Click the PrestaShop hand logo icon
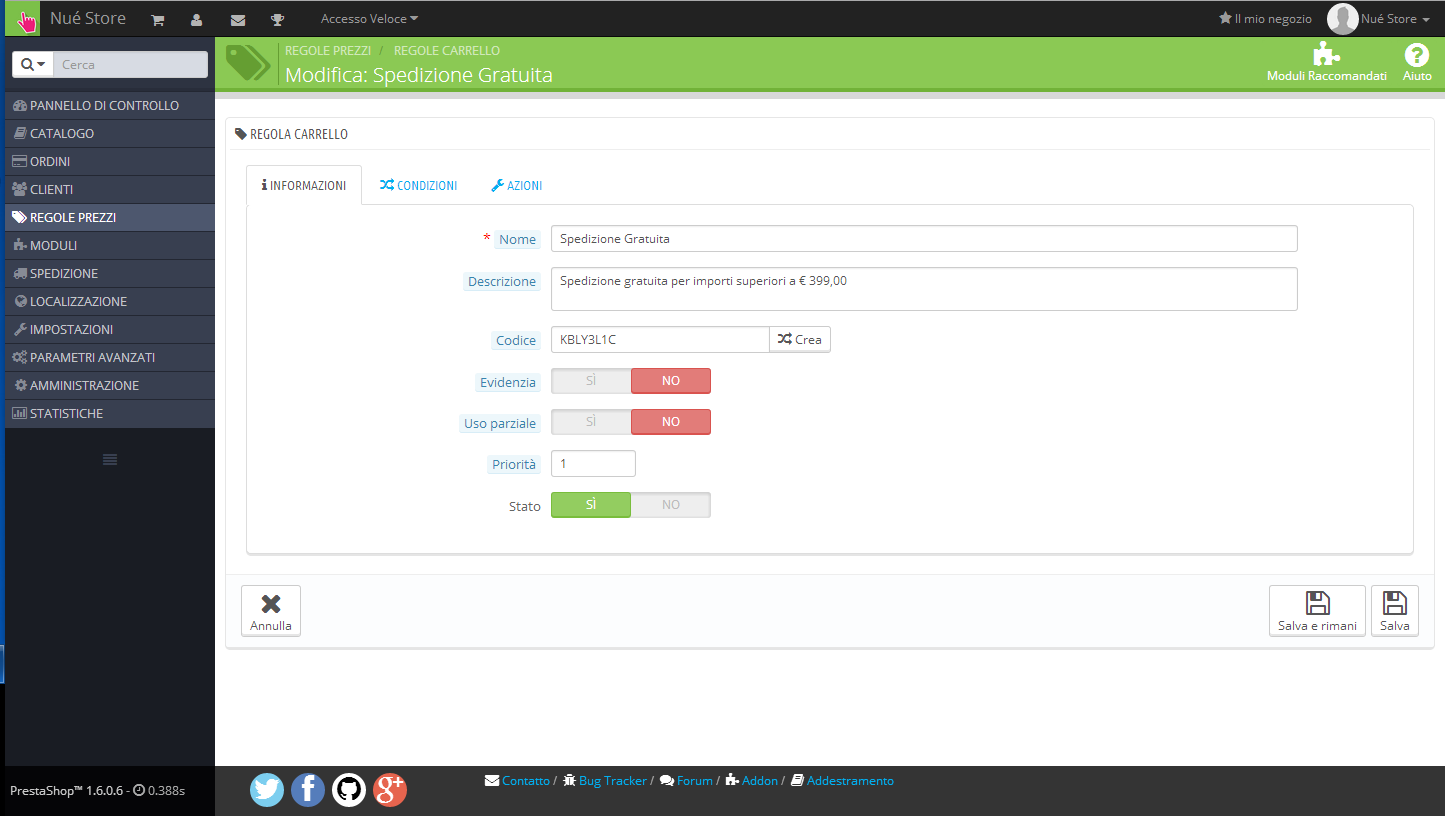The width and height of the screenshot is (1445, 816). [x=23, y=19]
